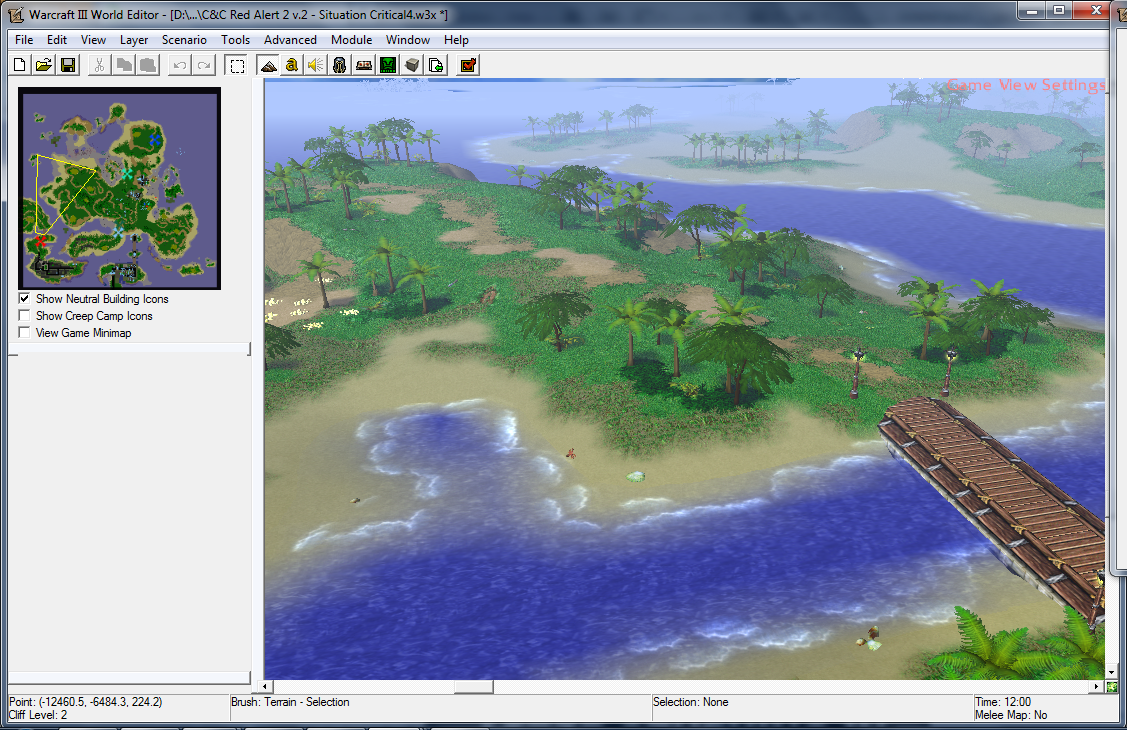
Task: Click 'Time: 12:00' status text
Action: 1003,702
